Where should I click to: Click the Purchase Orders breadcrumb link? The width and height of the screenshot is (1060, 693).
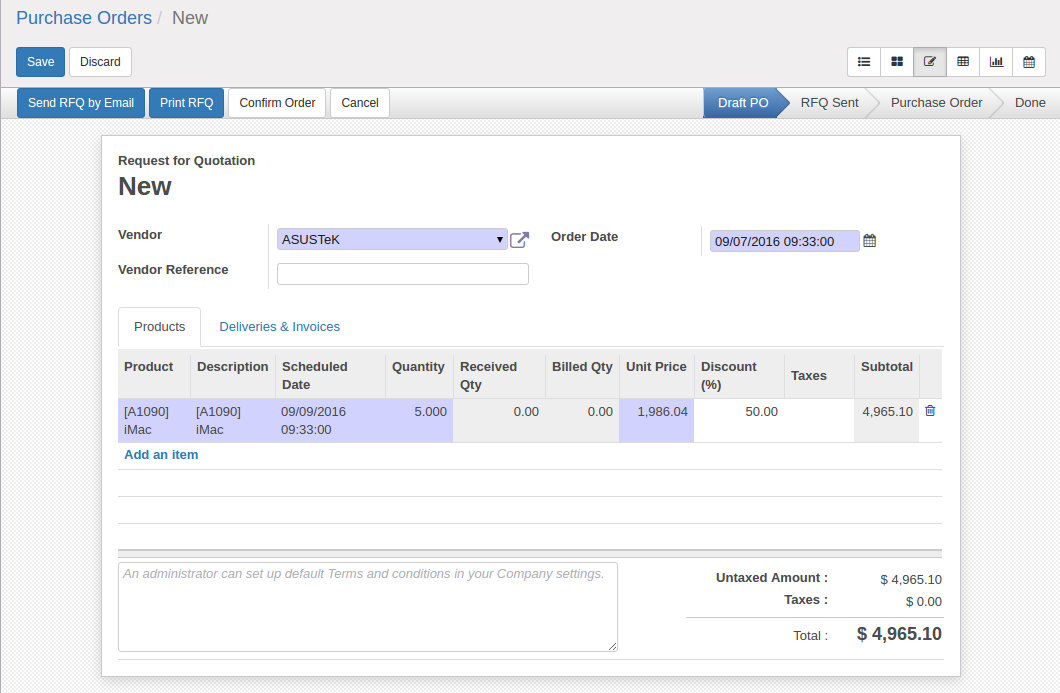84,17
